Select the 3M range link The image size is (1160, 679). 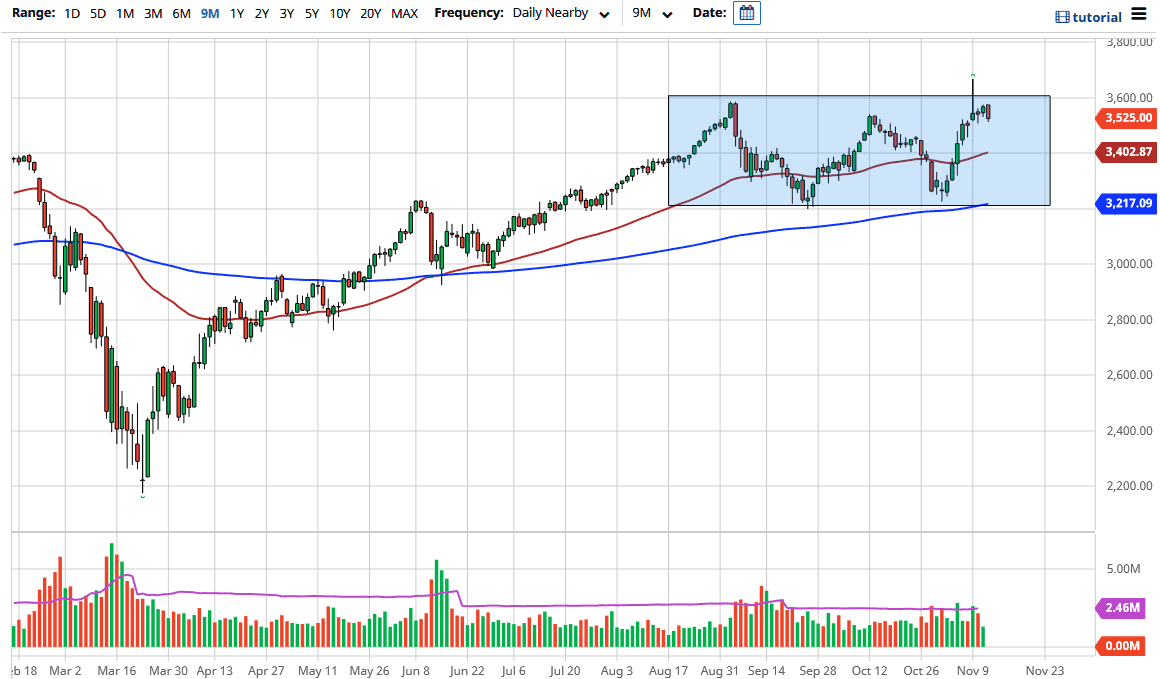point(152,14)
